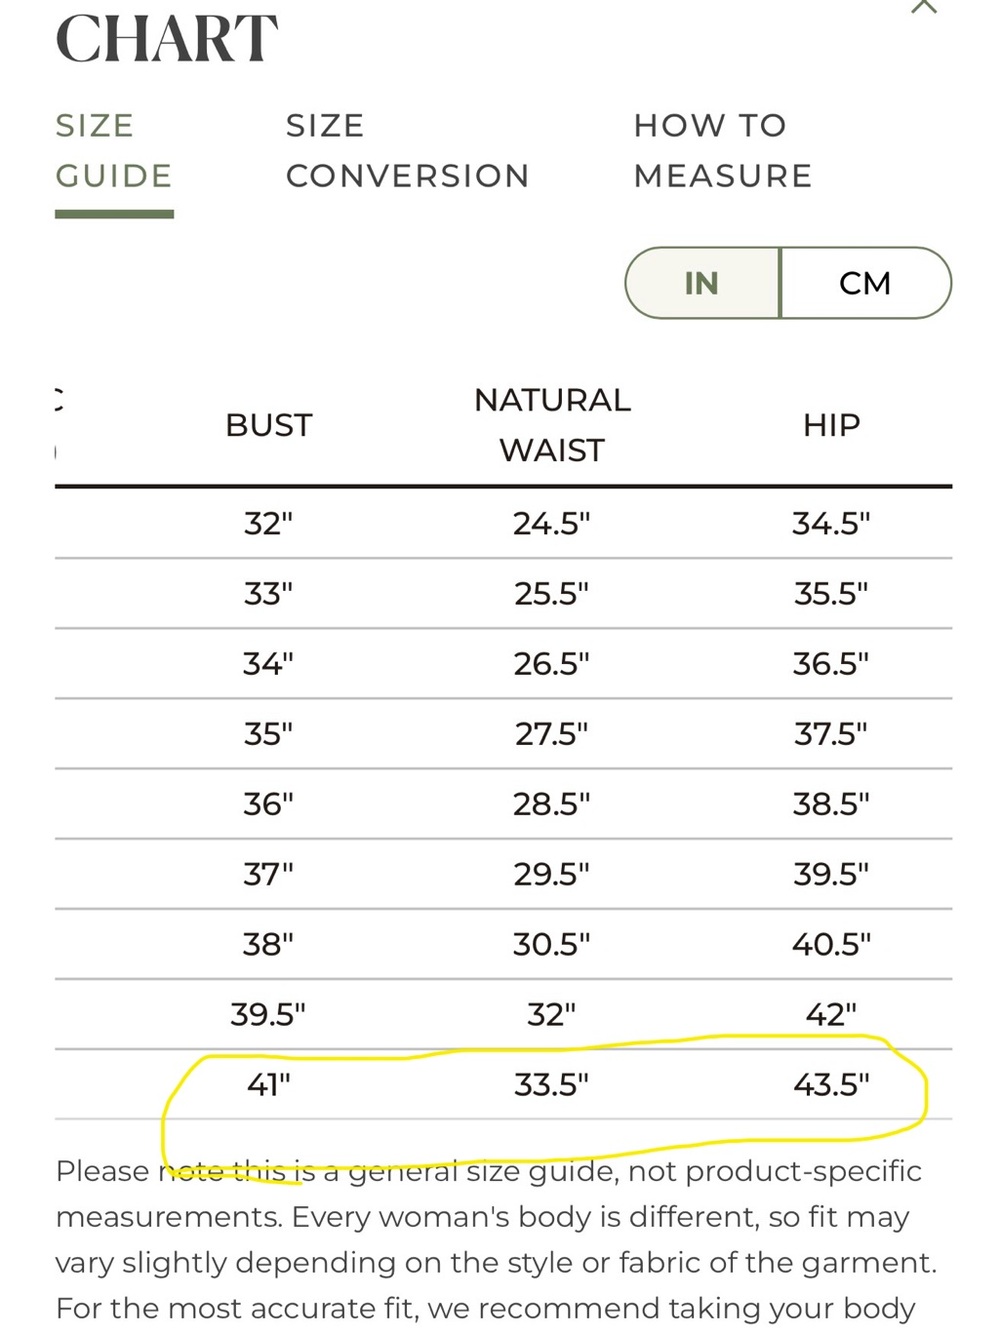
Task: Close the size chart panel
Action: [924, 6]
